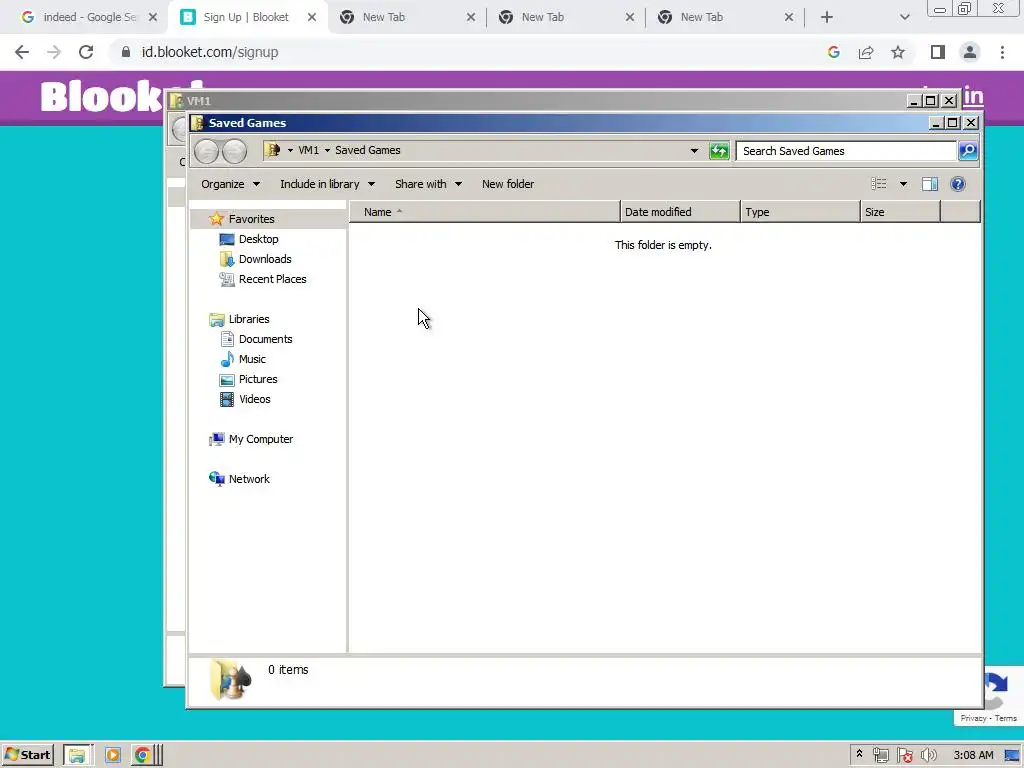Open Include in library dropdown
Image resolution: width=1024 pixels, height=768 pixels.
[x=327, y=184]
